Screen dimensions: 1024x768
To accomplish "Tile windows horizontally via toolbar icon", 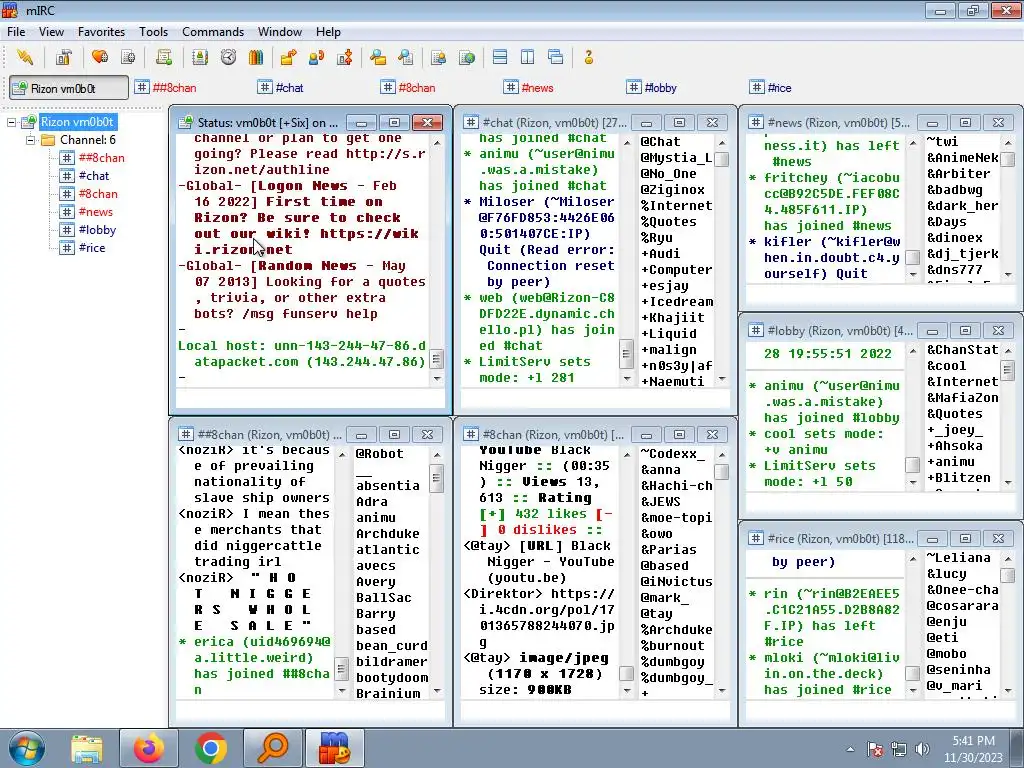I will tap(500, 57).
